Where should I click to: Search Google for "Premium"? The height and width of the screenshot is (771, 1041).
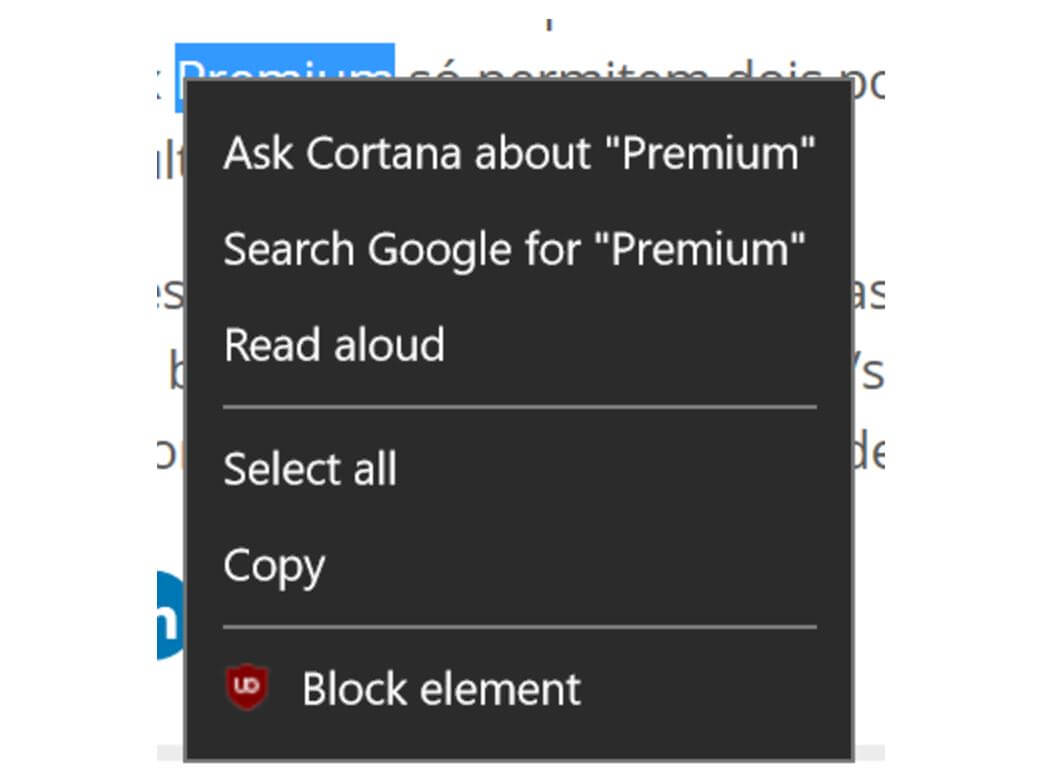coord(514,249)
